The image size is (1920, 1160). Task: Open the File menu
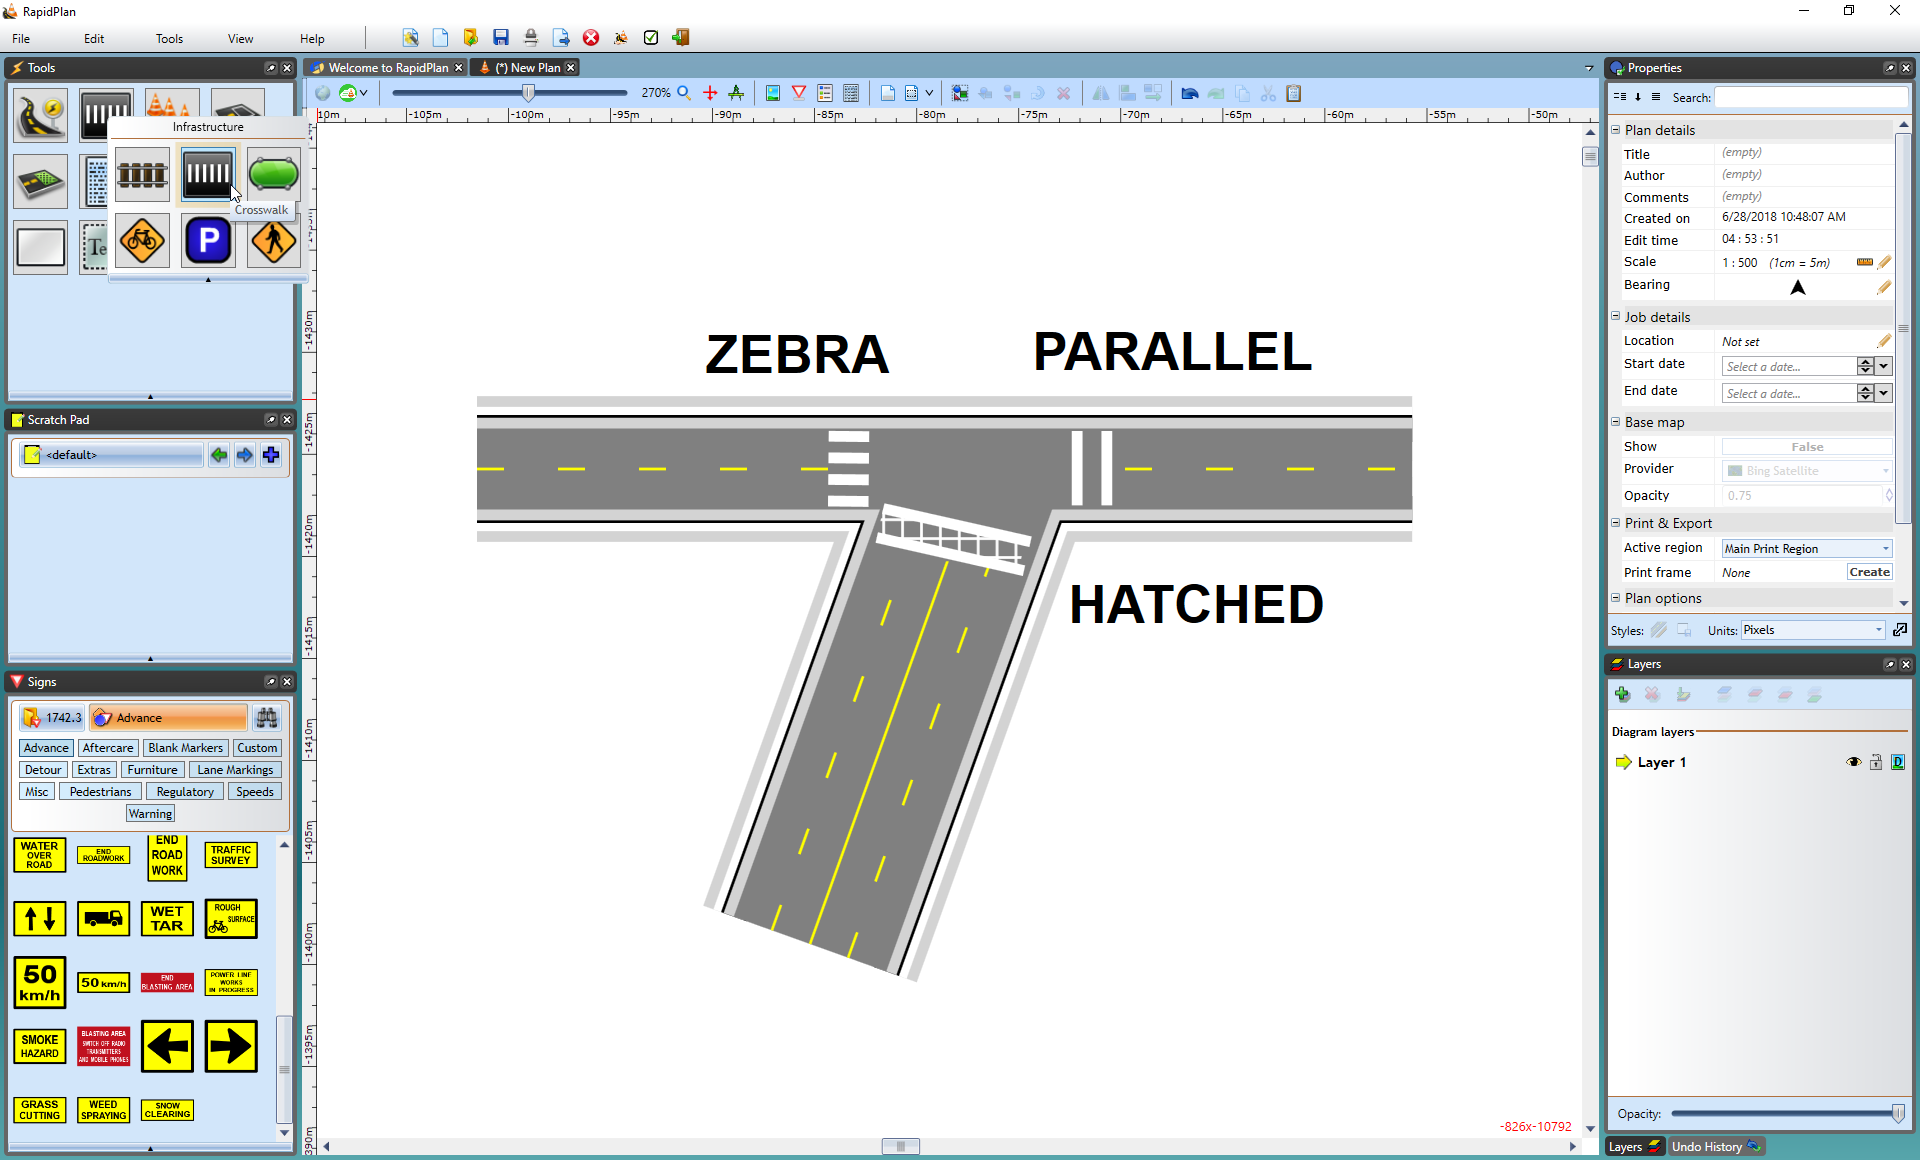coord(21,39)
